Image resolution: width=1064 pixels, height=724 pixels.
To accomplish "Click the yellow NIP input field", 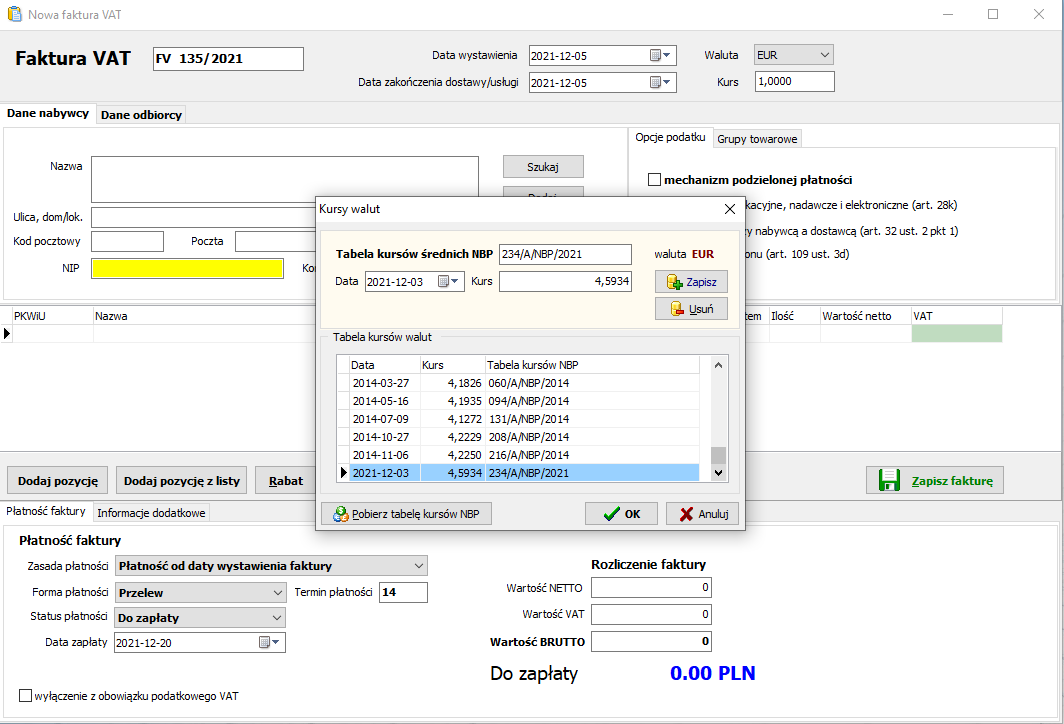I will tap(187, 269).
